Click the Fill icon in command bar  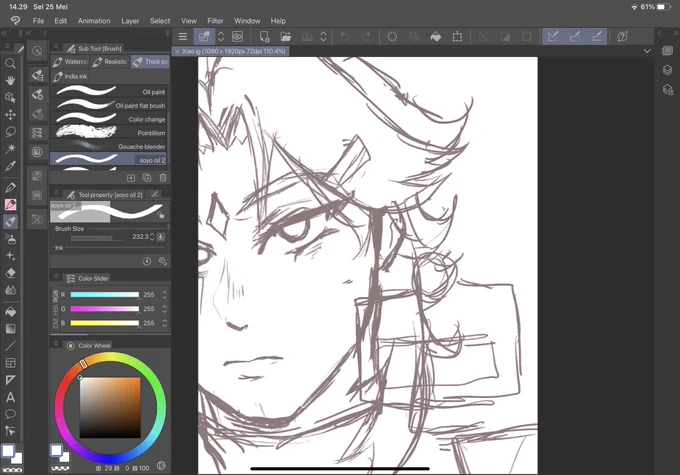(435, 36)
